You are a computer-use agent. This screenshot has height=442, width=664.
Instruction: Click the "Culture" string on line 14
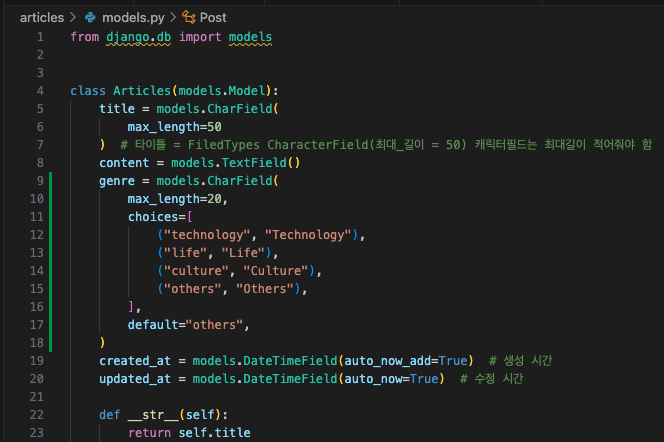tap(276, 271)
